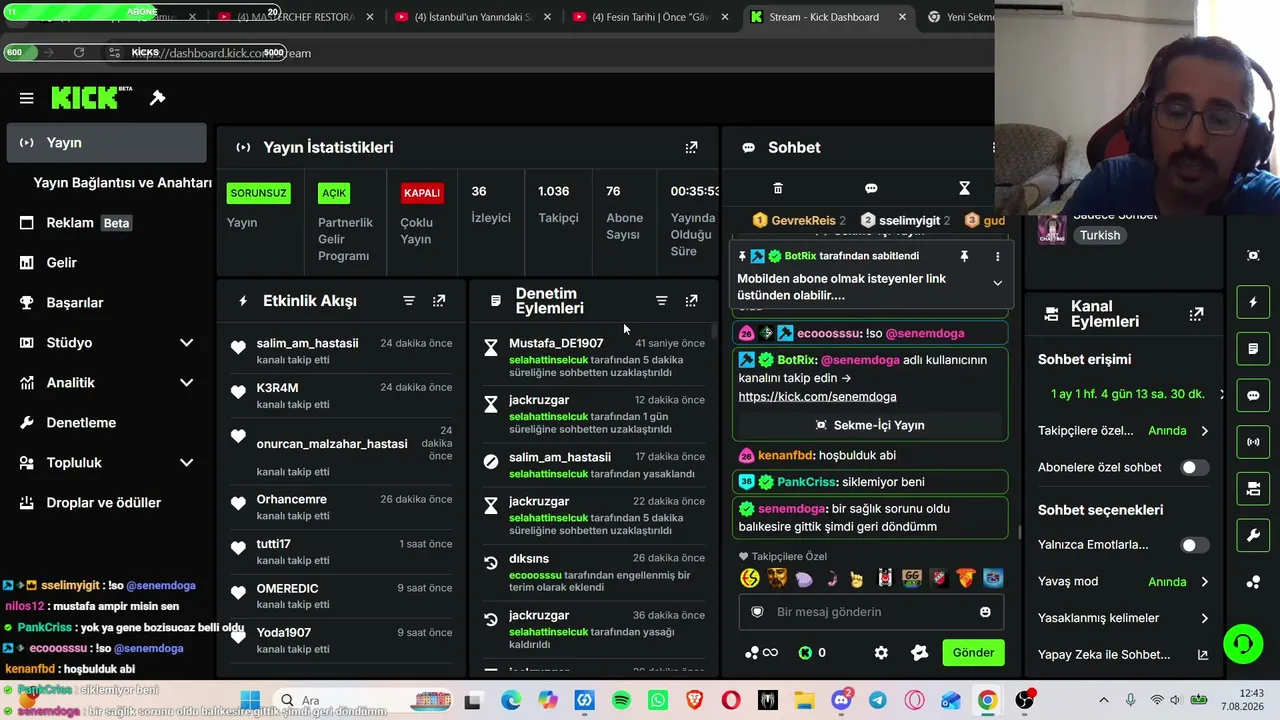Open the hamburger navigation menu
The image size is (1280, 720).
tap(27, 98)
